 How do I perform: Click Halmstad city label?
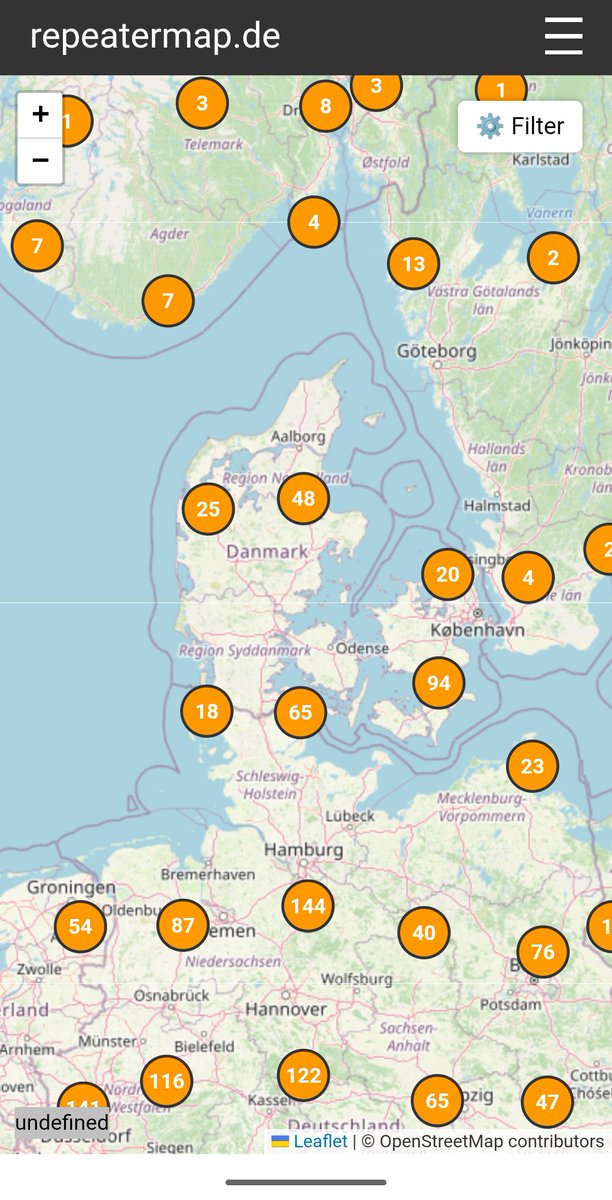pyautogui.click(x=498, y=506)
